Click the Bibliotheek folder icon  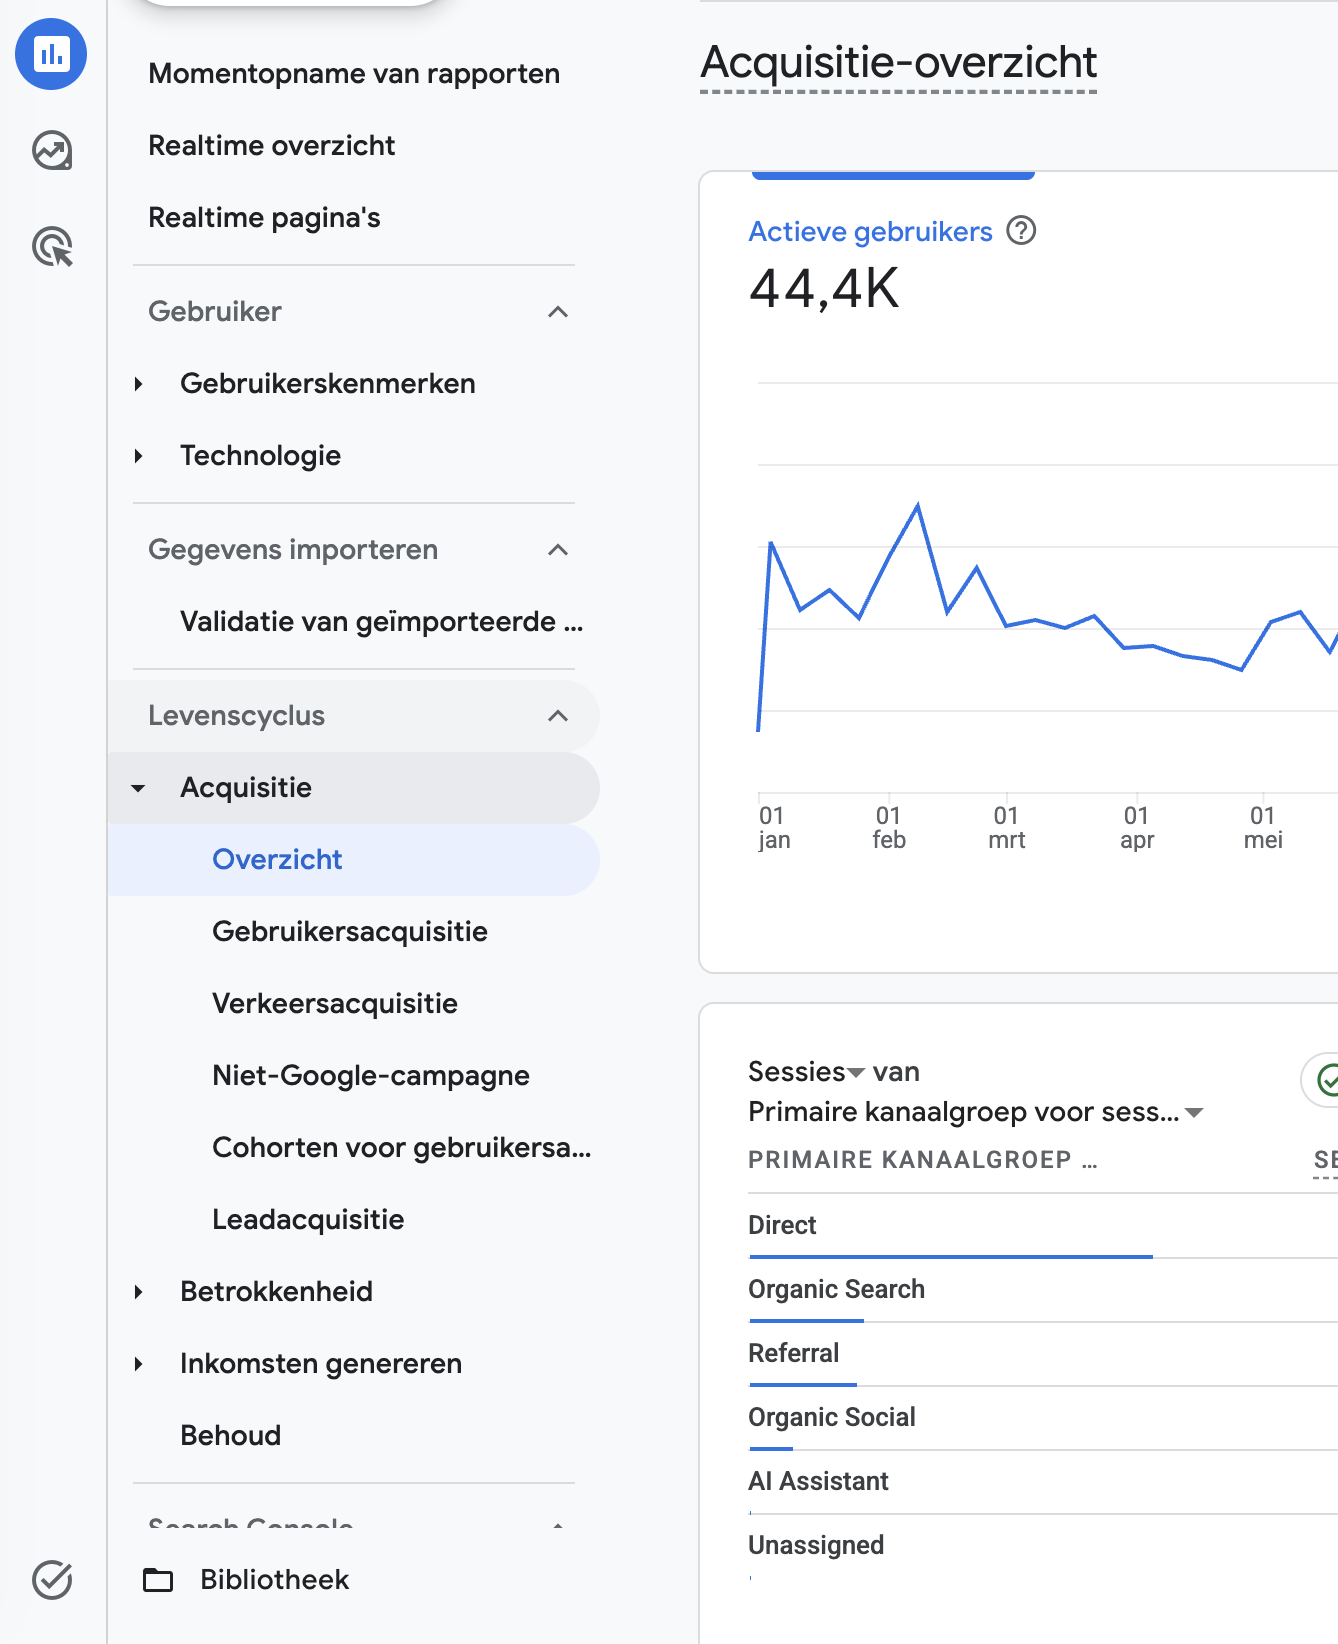(158, 1580)
